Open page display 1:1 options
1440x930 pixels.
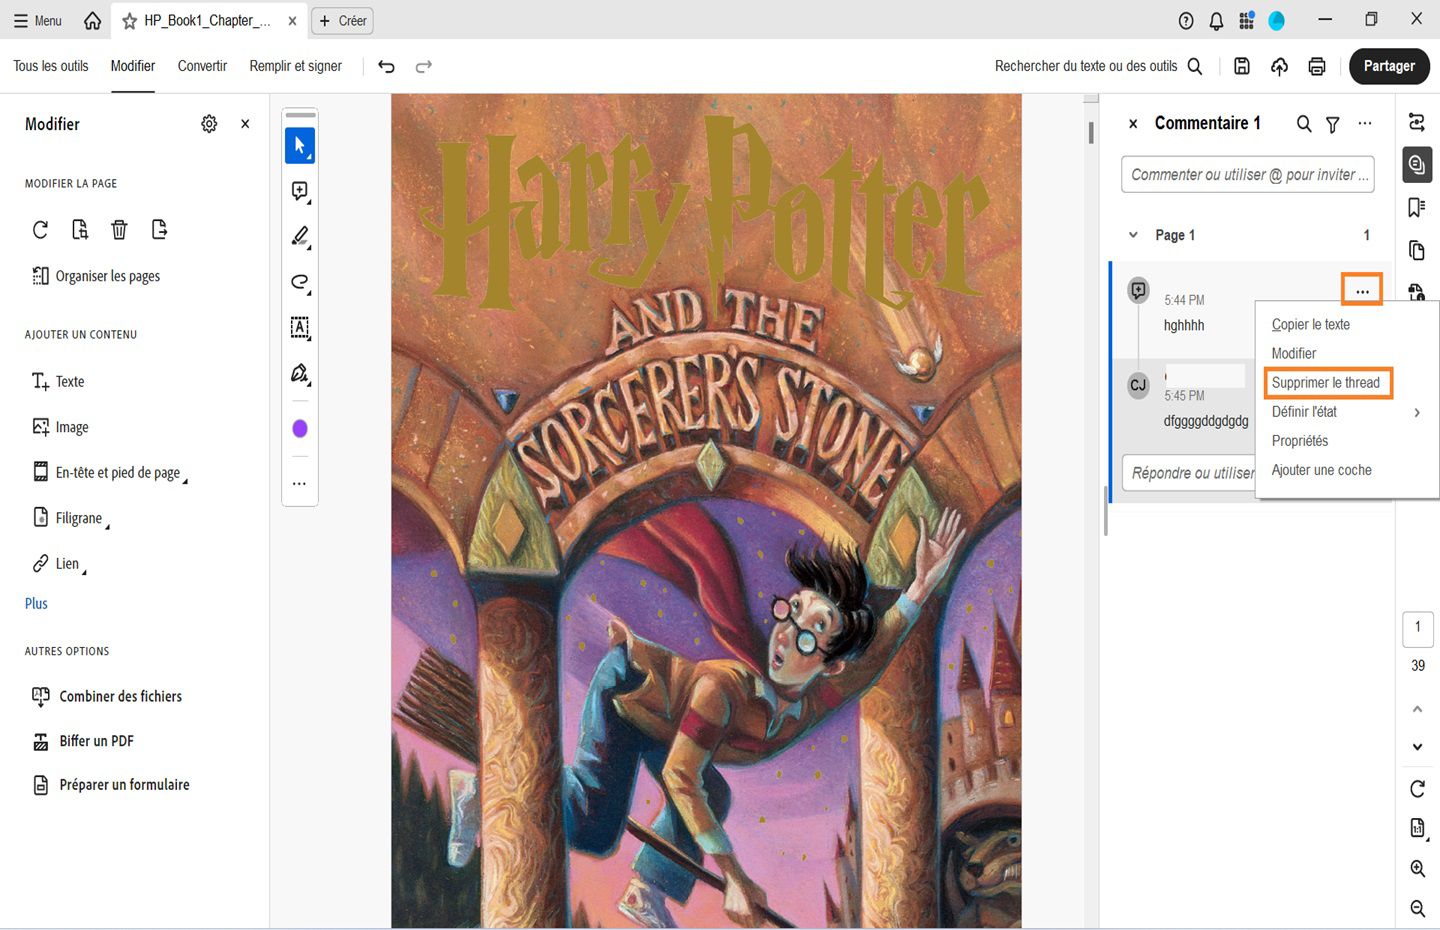coord(1417,828)
